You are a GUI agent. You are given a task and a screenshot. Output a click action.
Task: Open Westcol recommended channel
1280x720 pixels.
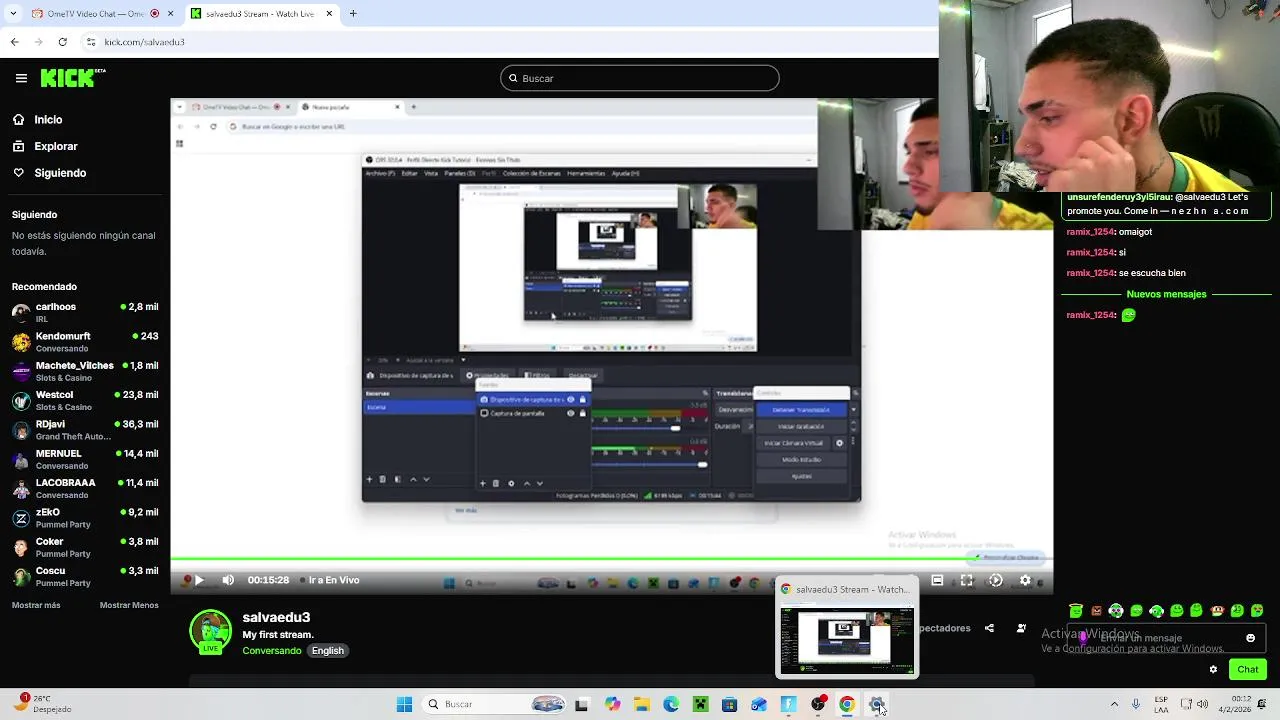[85, 400]
